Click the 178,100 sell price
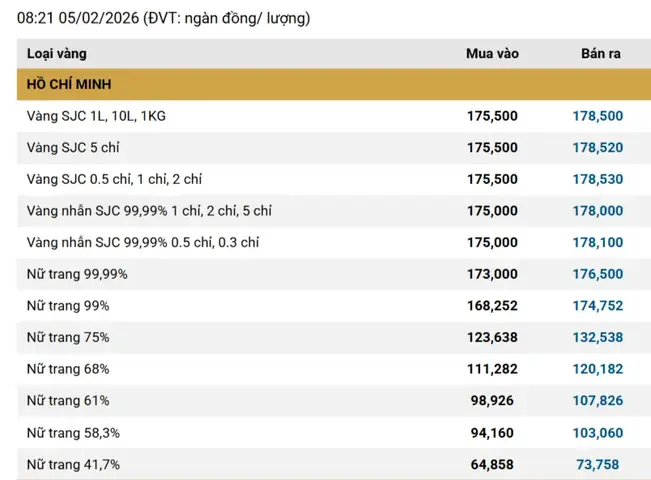The width and height of the screenshot is (651, 480). pyautogui.click(x=598, y=242)
